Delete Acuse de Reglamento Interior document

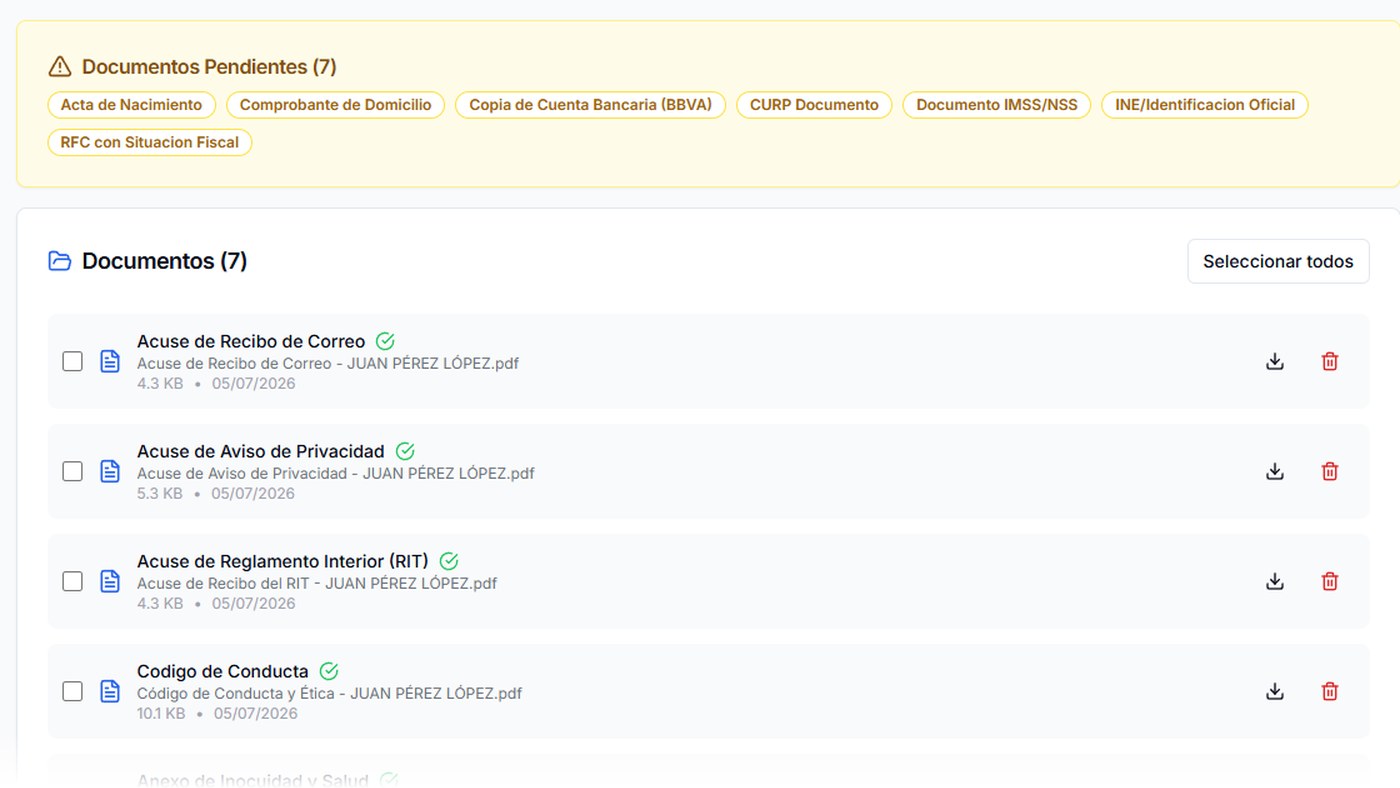(1330, 582)
